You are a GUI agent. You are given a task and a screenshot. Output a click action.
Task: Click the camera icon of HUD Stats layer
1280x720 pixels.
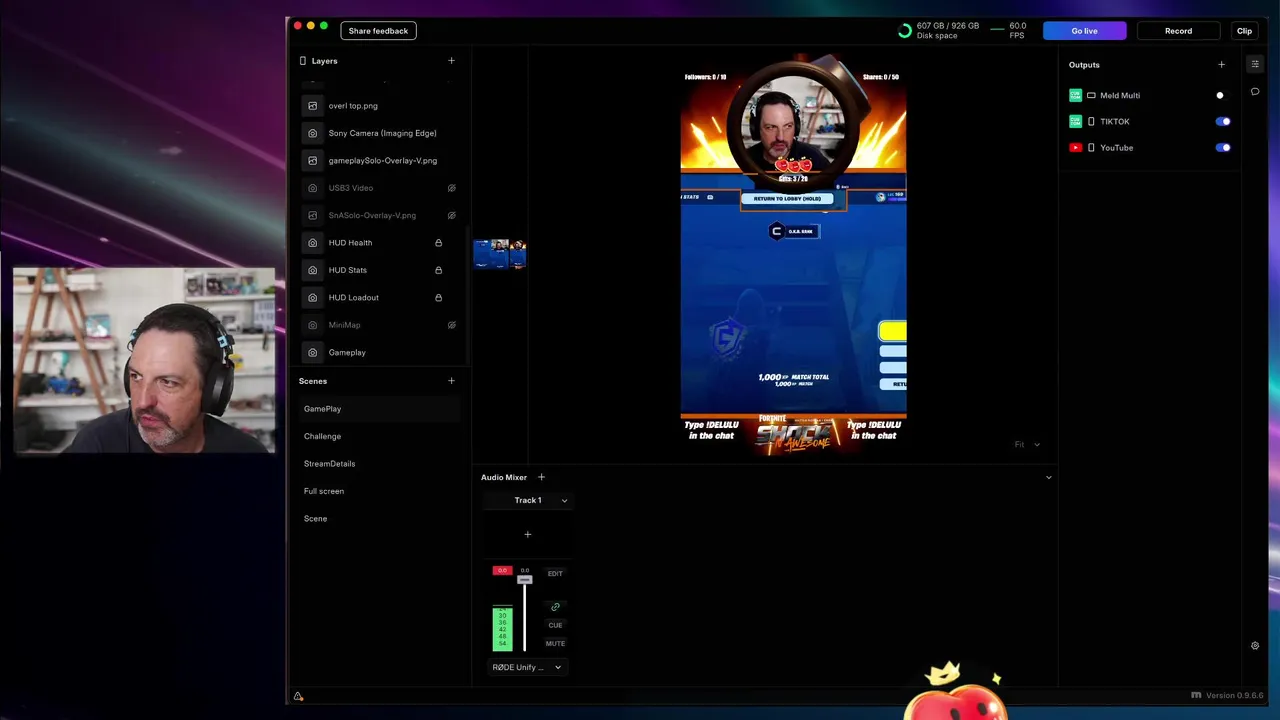tap(313, 270)
